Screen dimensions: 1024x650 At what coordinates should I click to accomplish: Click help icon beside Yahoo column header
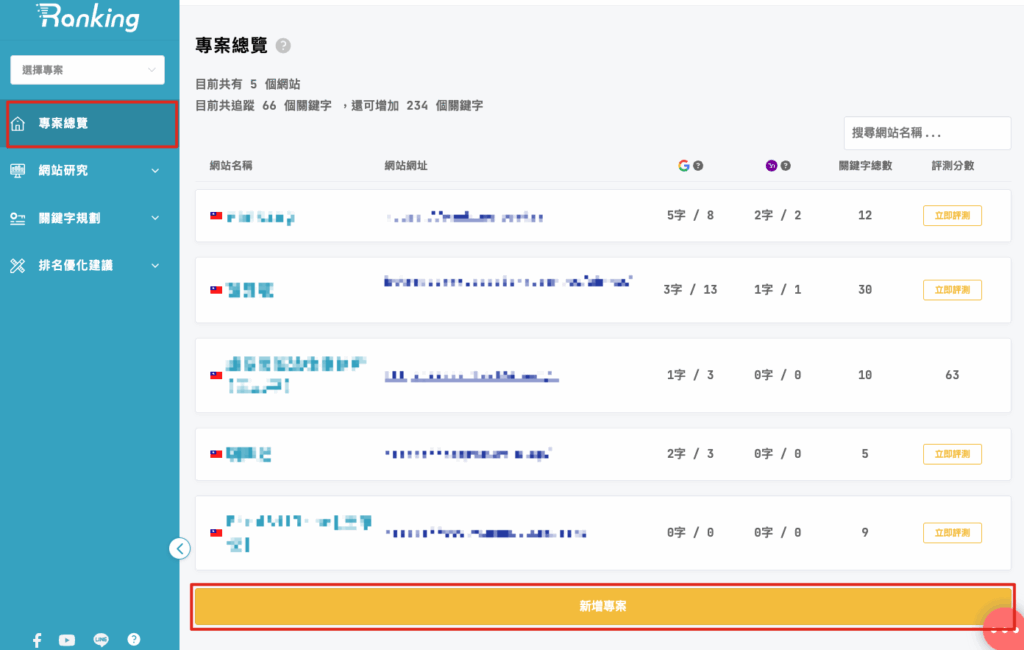pos(785,166)
